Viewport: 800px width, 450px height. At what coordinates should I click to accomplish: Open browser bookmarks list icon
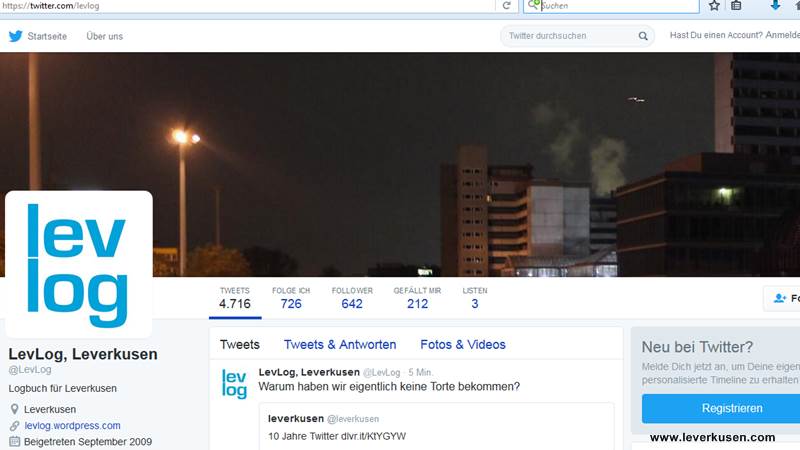click(x=736, y=6)
